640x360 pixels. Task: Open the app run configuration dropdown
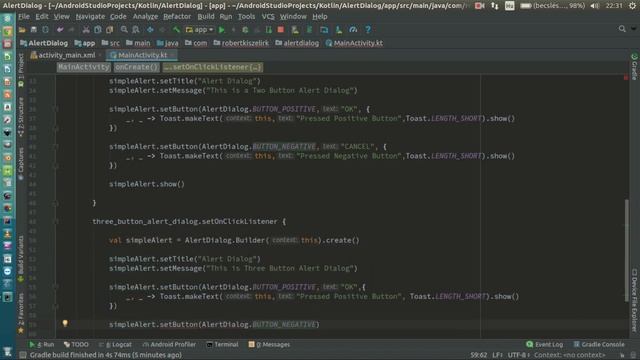(199, 29)
